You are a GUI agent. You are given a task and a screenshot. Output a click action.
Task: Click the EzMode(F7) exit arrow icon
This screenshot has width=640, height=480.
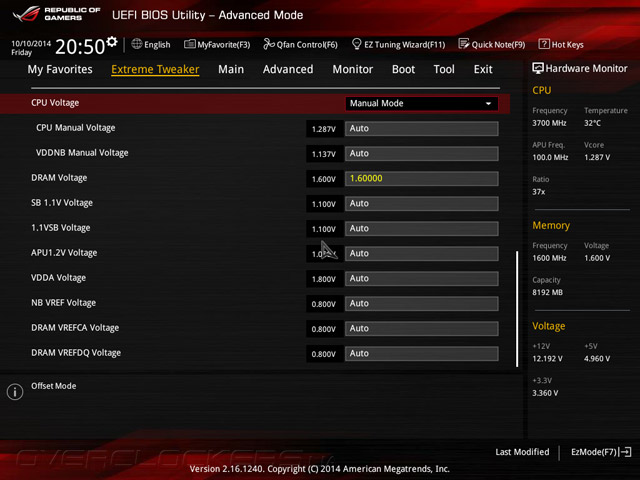[x=626, y=452]
